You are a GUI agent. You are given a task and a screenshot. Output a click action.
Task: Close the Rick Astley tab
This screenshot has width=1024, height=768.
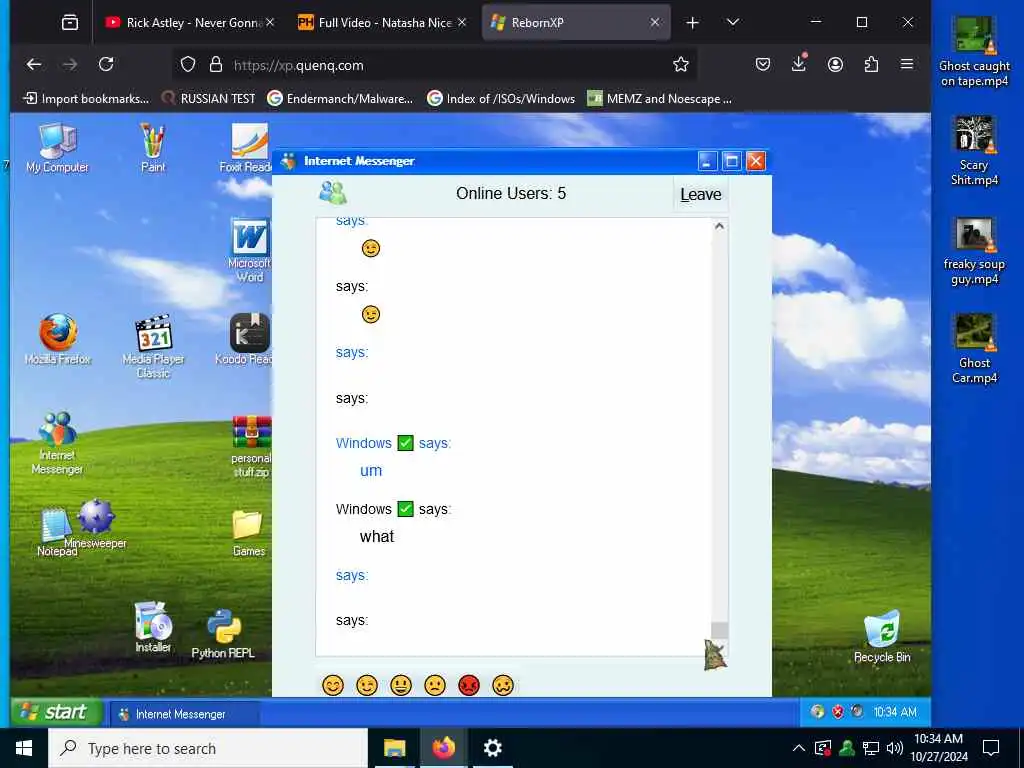[270, 22]
